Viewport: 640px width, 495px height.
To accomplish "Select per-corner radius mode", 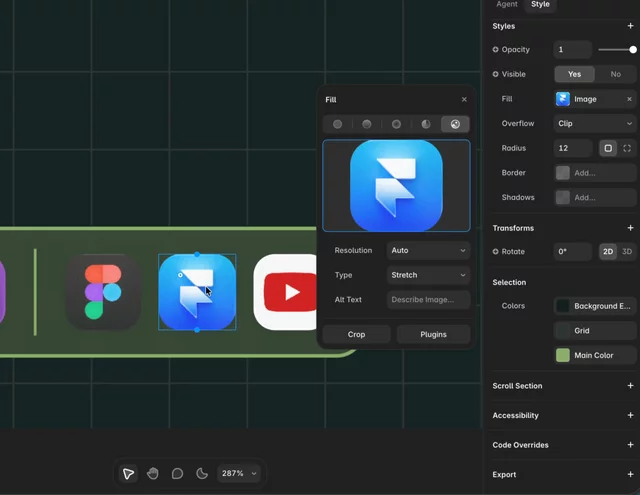I will click(x=627, y=148).
